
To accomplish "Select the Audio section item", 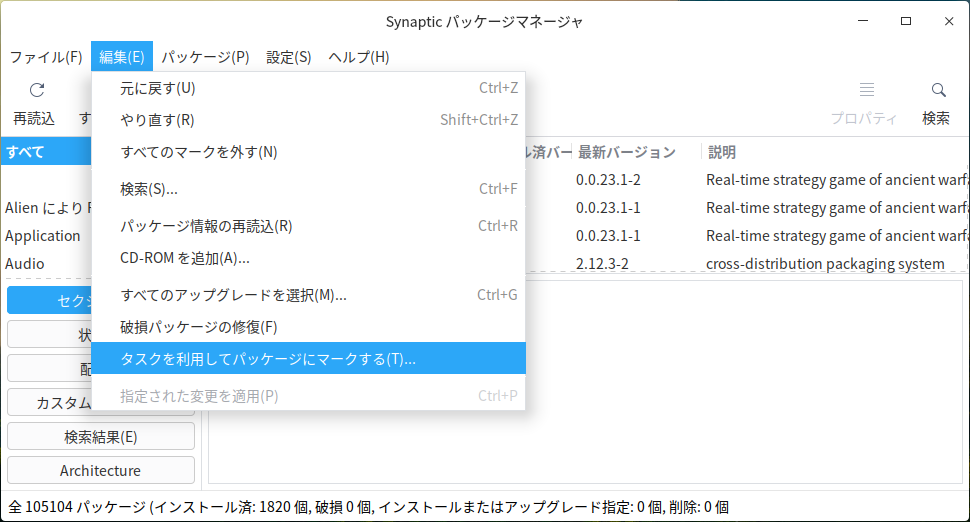I will pyautogui.click(x=25, y=263).
